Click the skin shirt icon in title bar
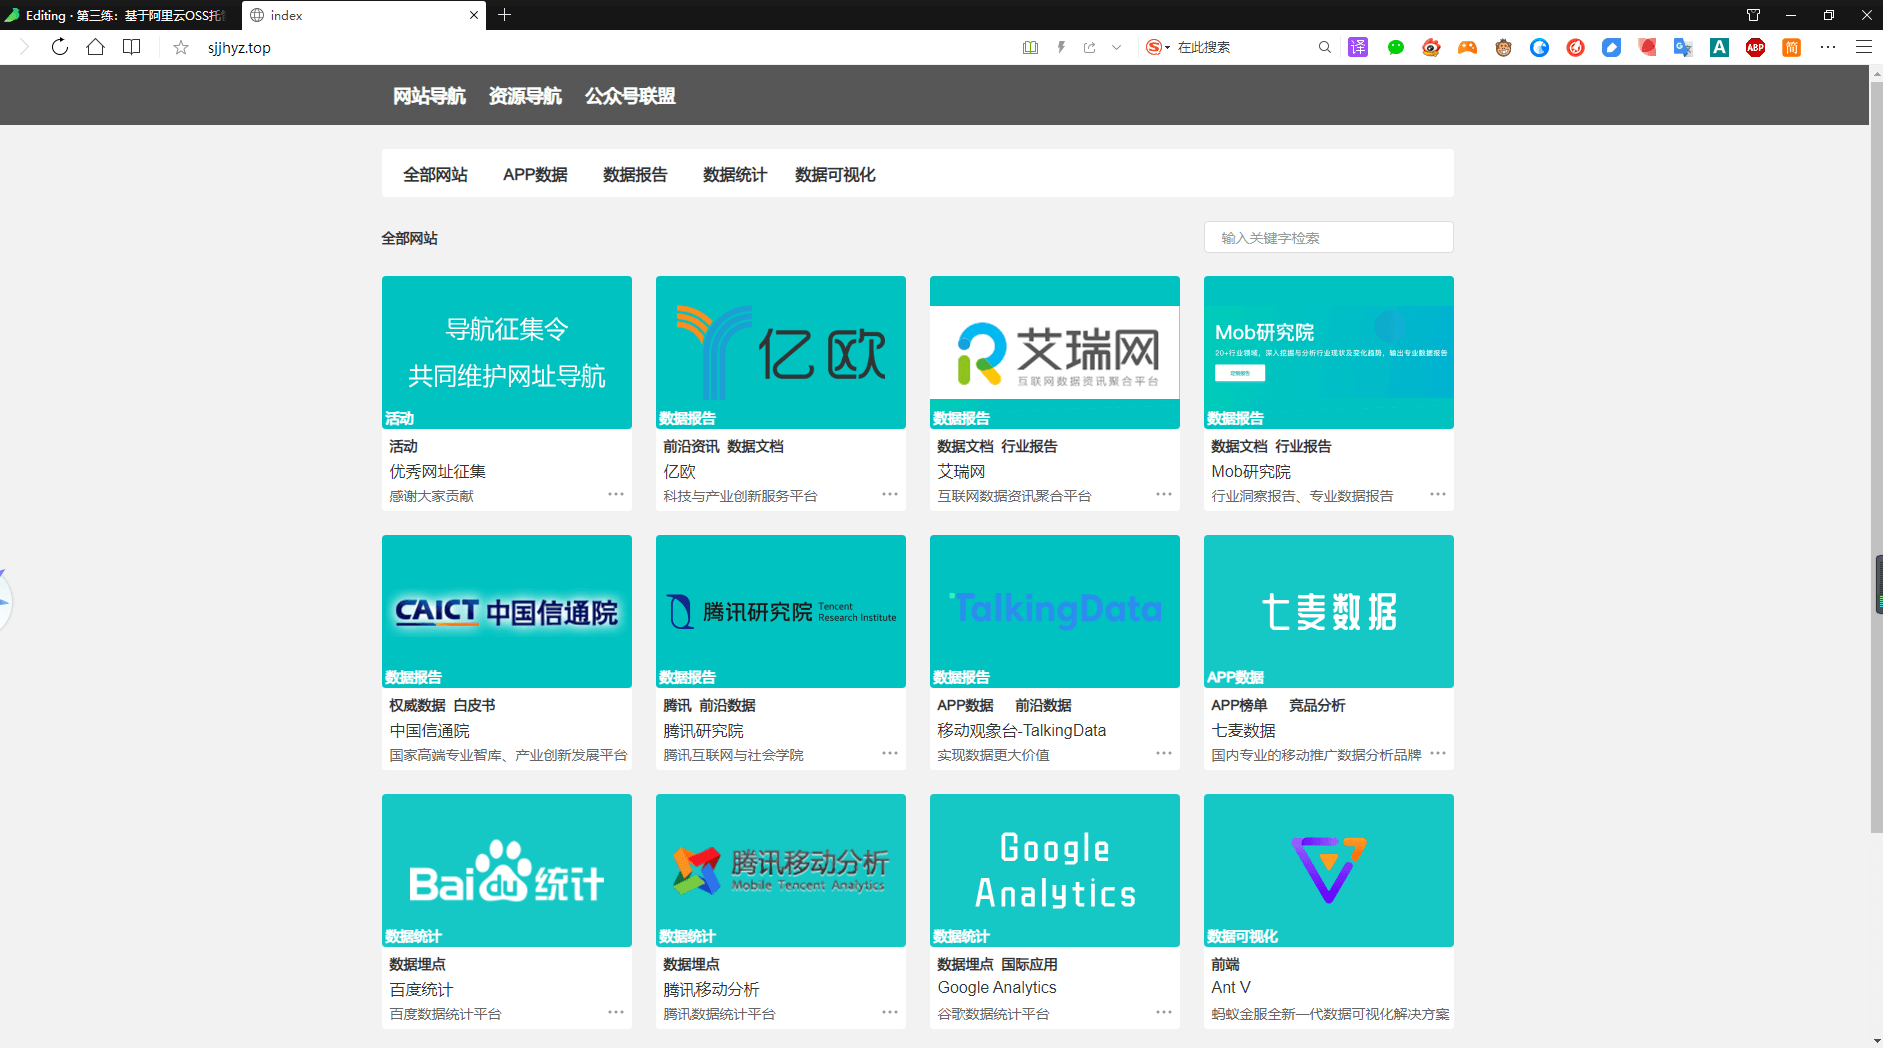The image size is (1883, 1048). (x=1753, y=15)
